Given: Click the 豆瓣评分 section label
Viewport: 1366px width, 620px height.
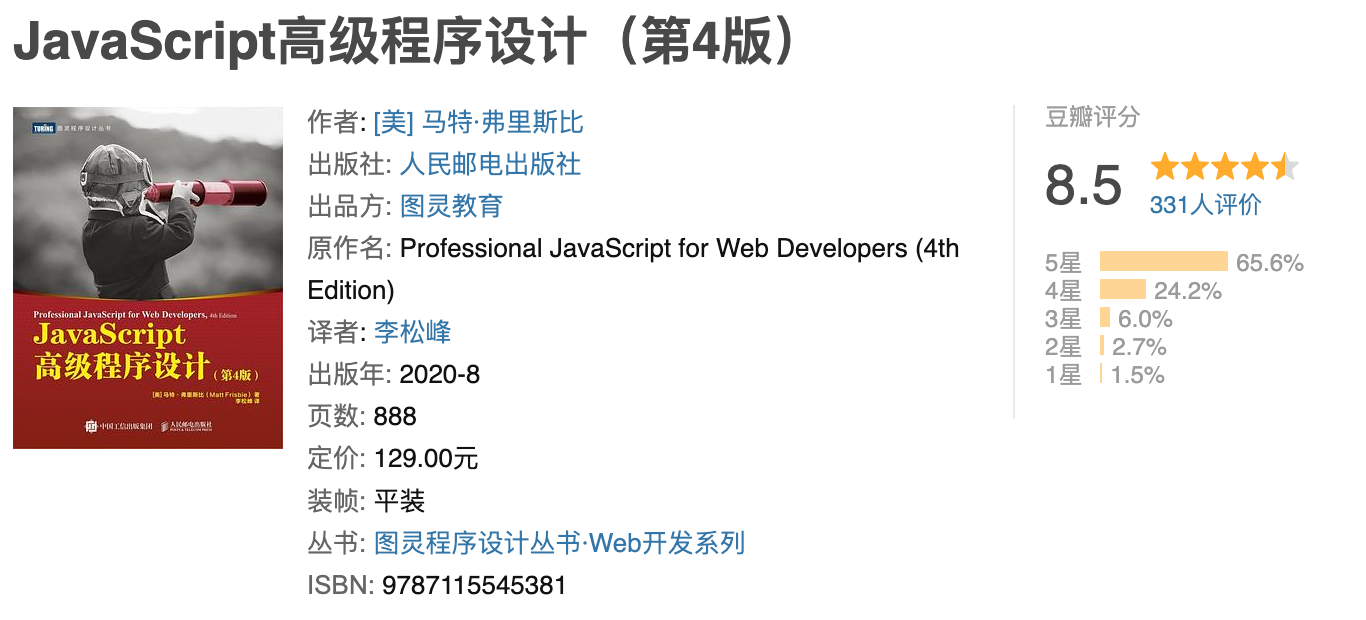Looking at the screenshot, I should pyautogui.click(x=1092, y=117).
